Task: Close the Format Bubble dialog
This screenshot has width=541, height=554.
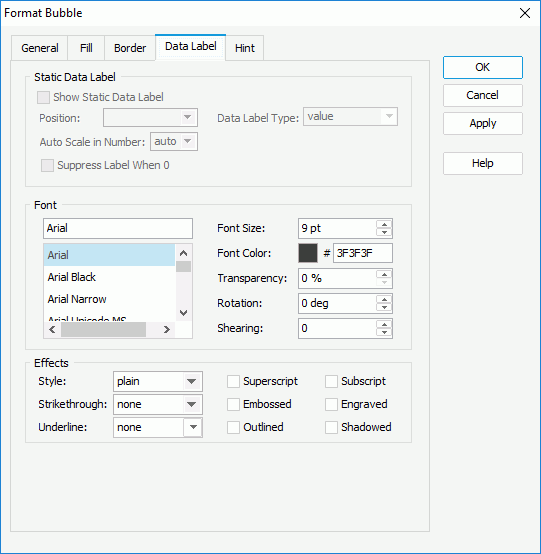Action: coord(525,13)
